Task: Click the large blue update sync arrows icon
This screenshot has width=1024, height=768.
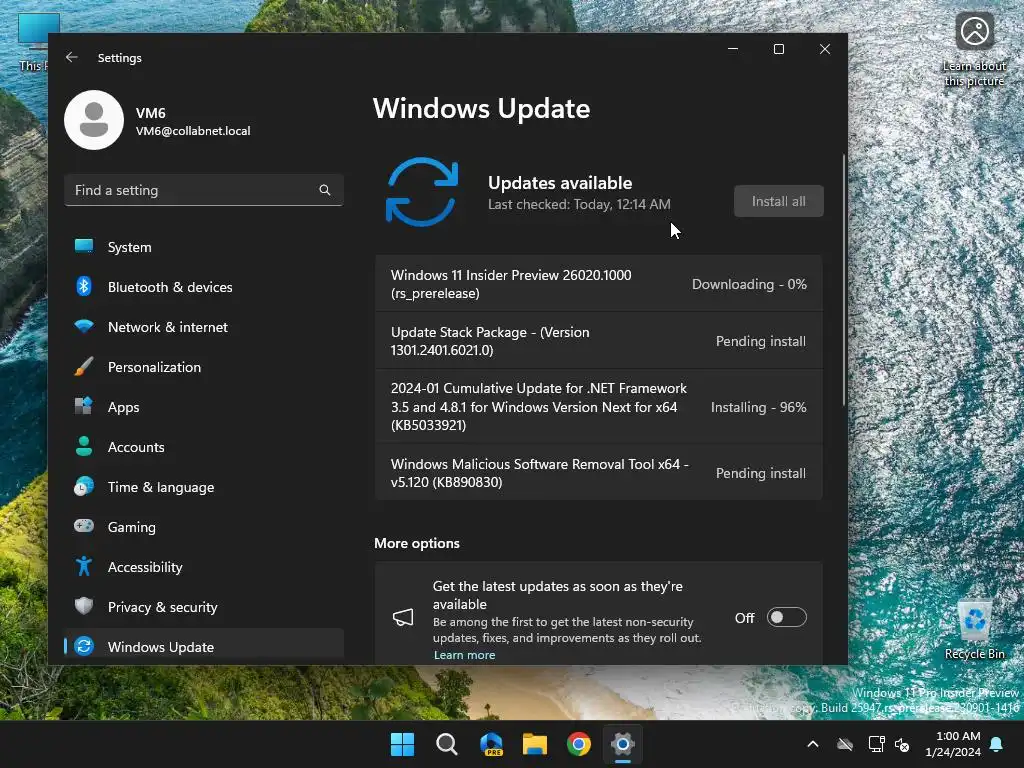Action: (x=422, y=192)
